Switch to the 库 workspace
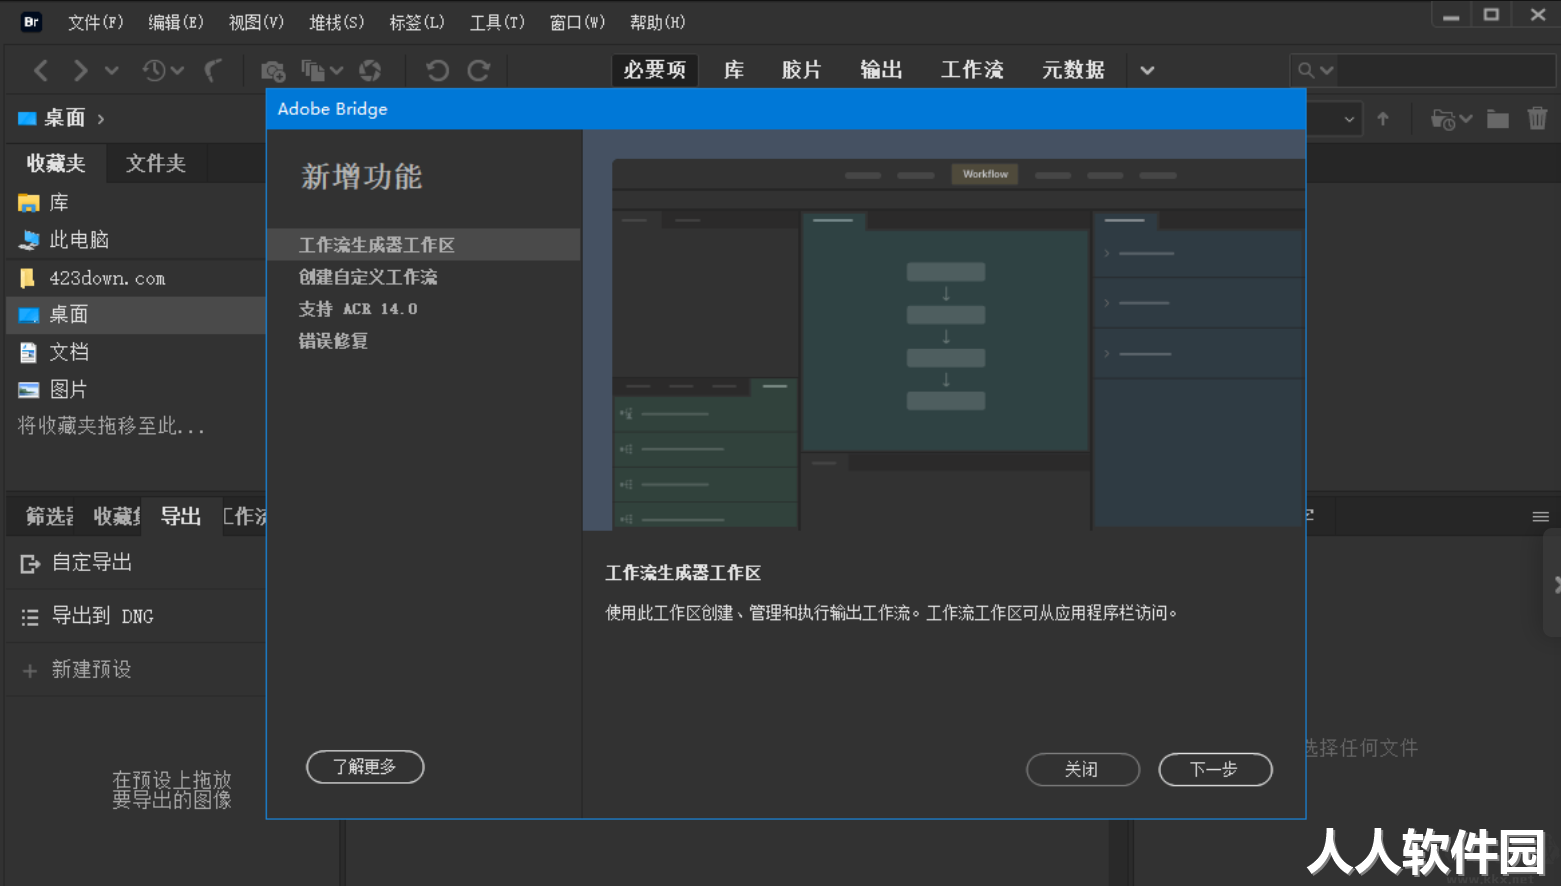This screenshot has width=1561, height=886. 734,70
